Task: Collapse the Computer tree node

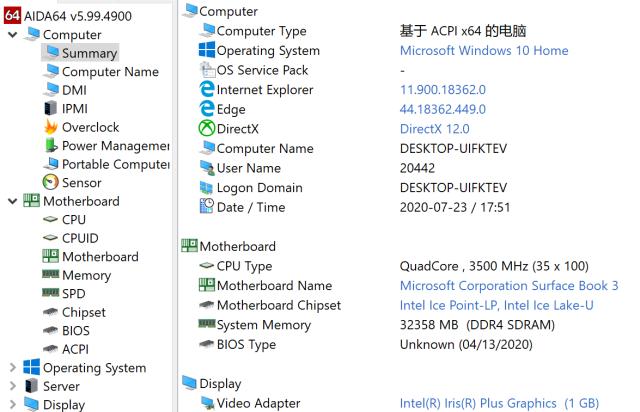Action: point(13,35)
